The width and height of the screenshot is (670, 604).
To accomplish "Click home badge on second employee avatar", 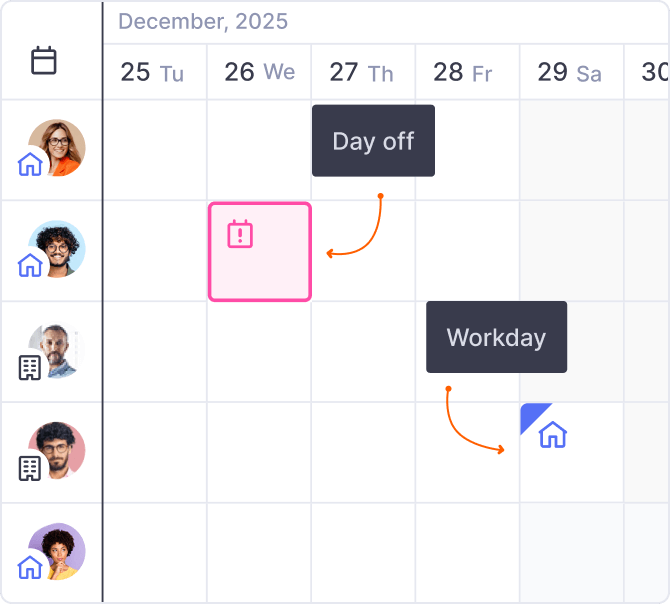I will point(30,265).
